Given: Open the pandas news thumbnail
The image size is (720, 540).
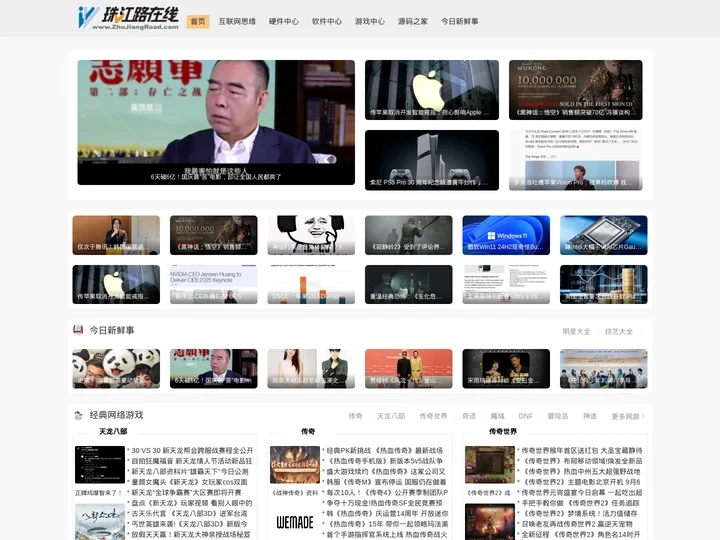Looking at the screenshot, I should 116,369.
